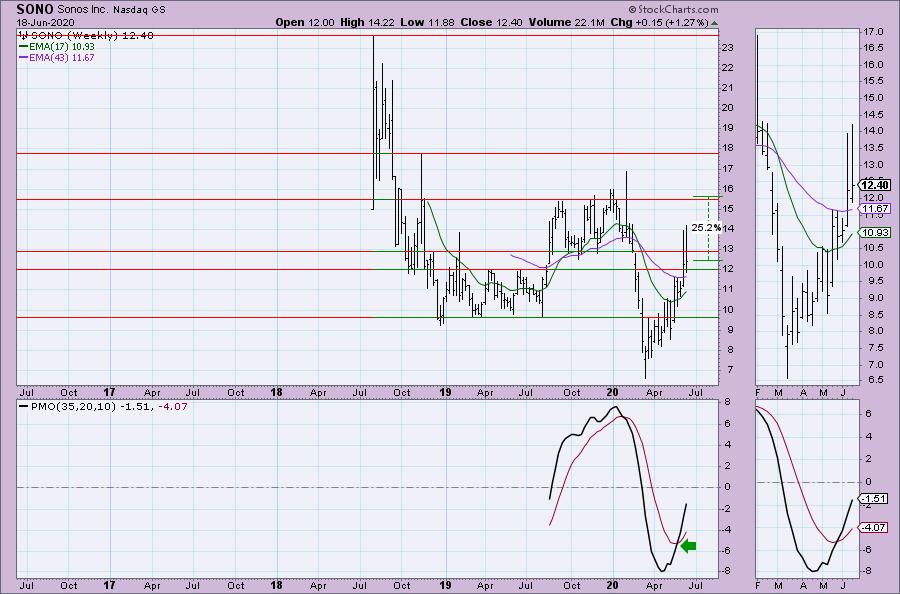Click the 6.5 label on zoomed chart axis
Viewport: 900px width, 594px height.
click(x=874, y=381)
